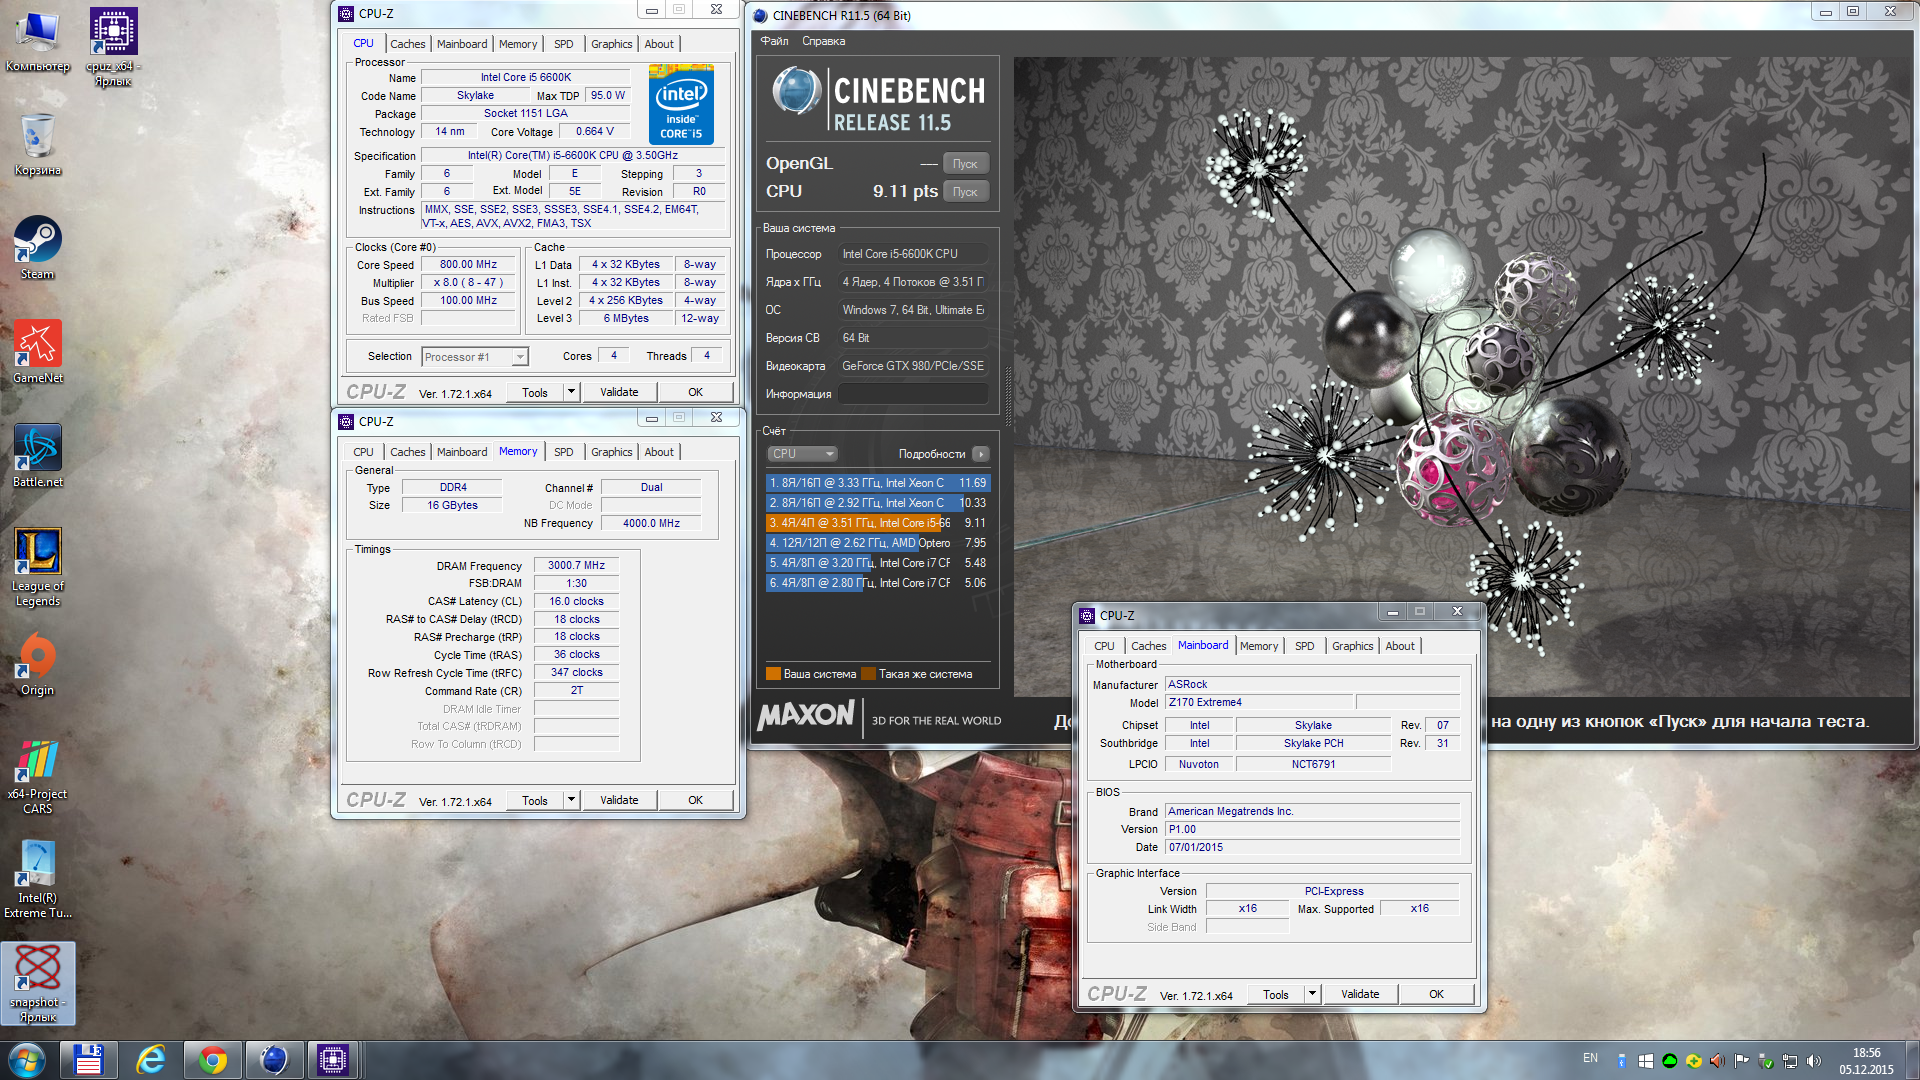Click Validate in top CPU-Z window
1920x1080 pixels.
619,392
